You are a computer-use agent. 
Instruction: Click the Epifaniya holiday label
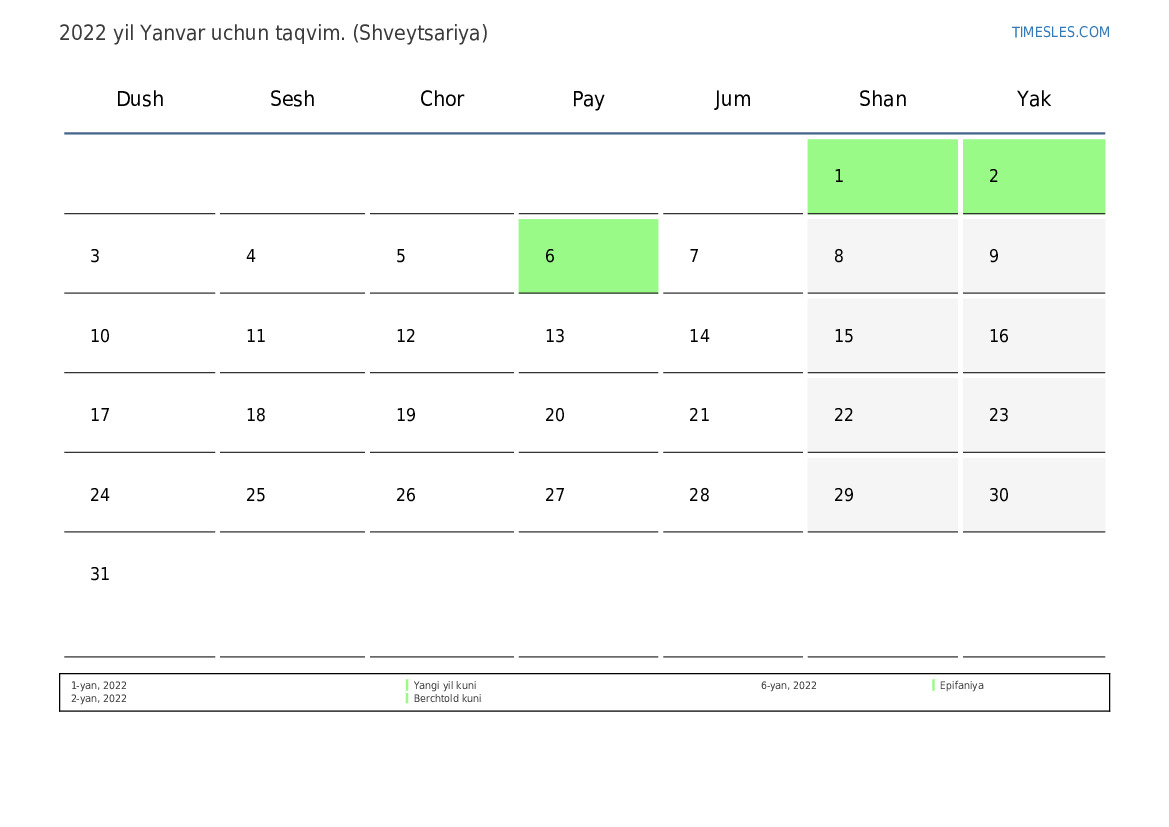(x=961, y=686)
